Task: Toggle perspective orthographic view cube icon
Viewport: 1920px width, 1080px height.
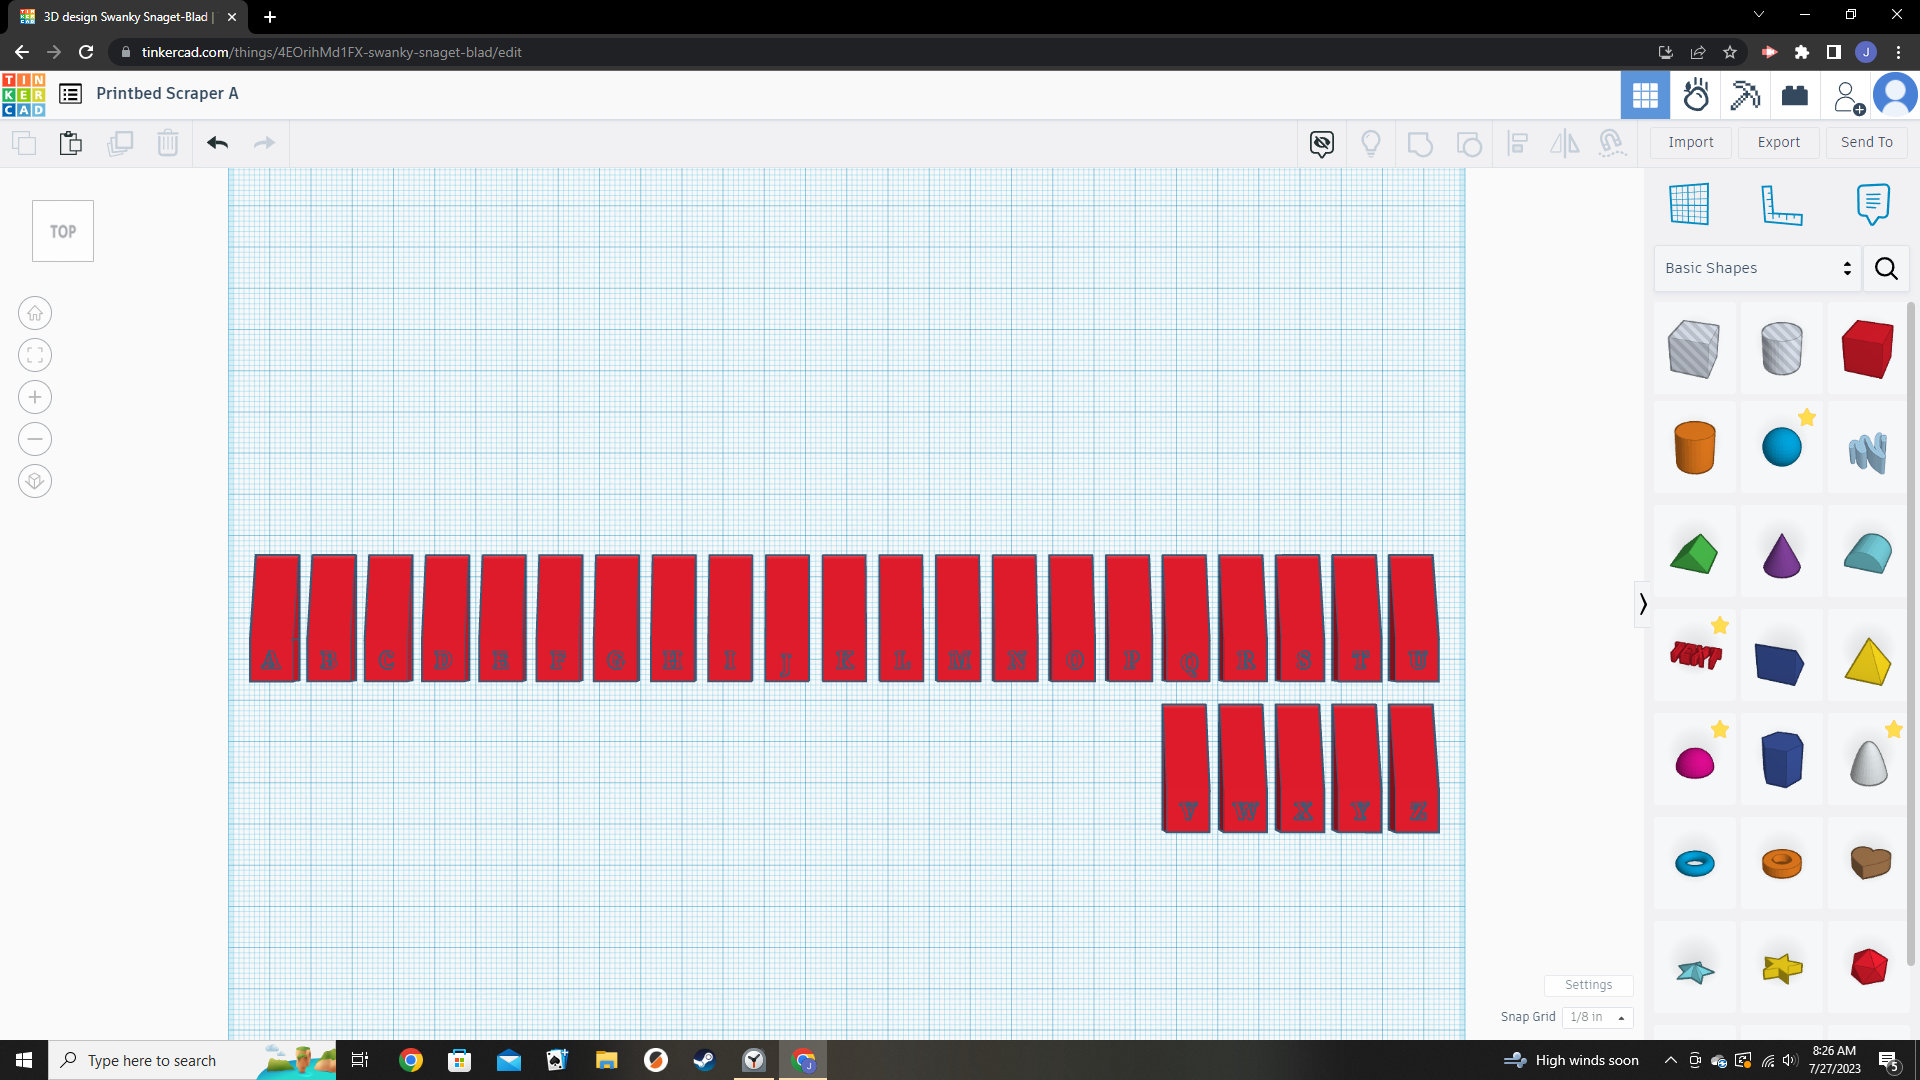Action: pos(35,481)
